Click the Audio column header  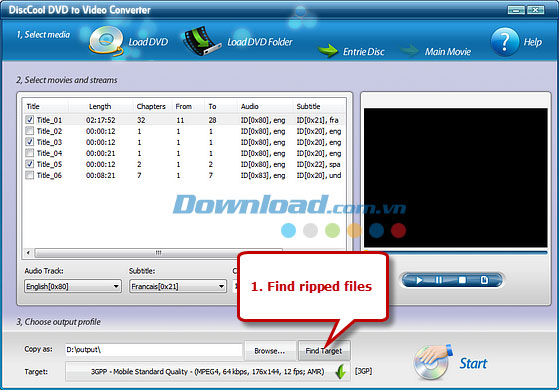pos(250,106)
